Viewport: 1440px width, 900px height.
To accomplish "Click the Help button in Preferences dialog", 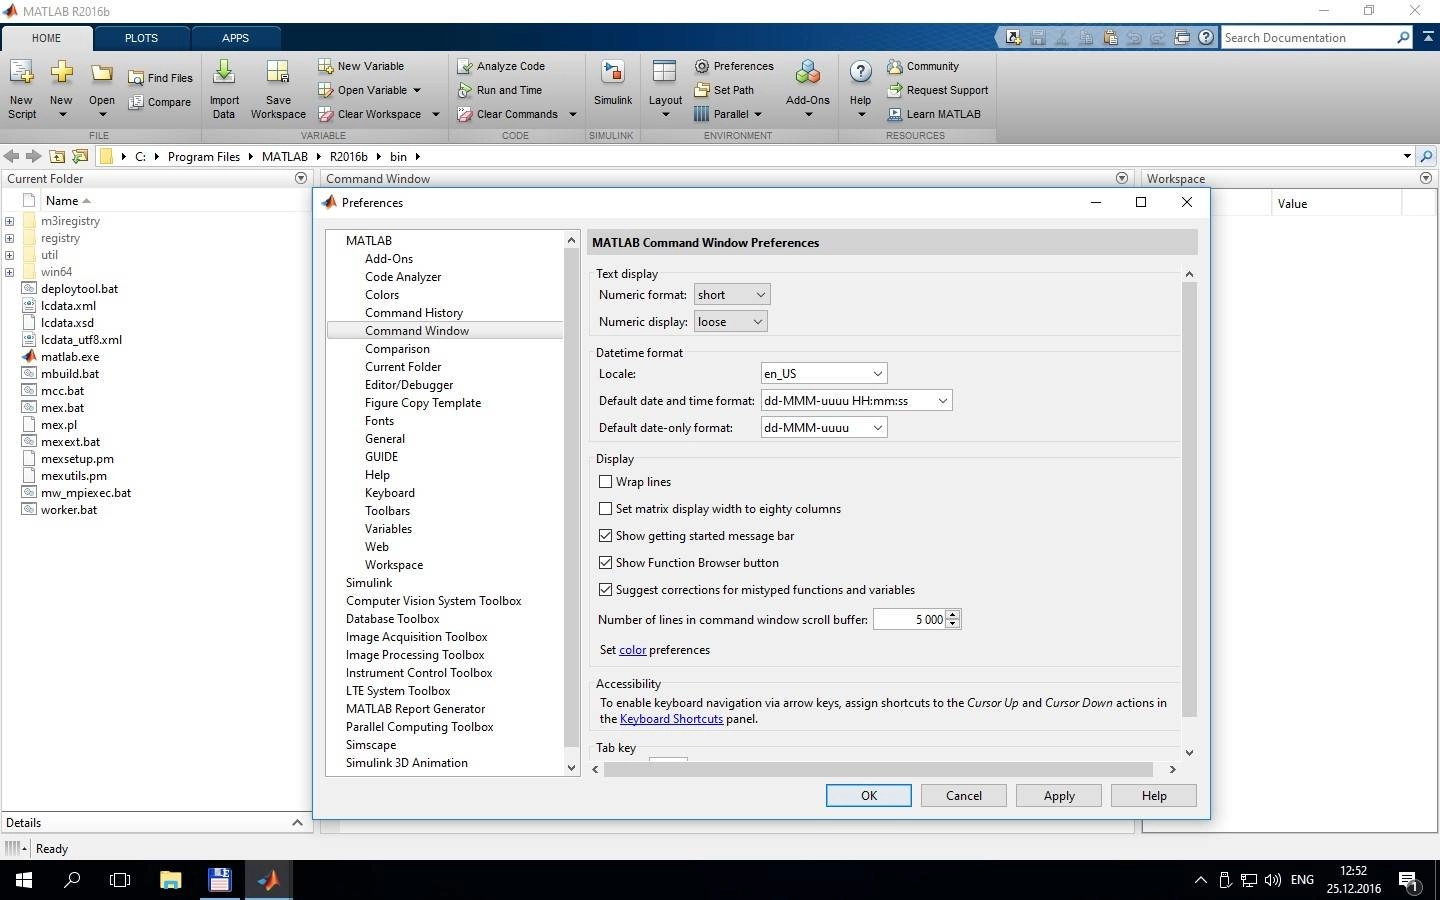I will click(x=1154, y=796).
